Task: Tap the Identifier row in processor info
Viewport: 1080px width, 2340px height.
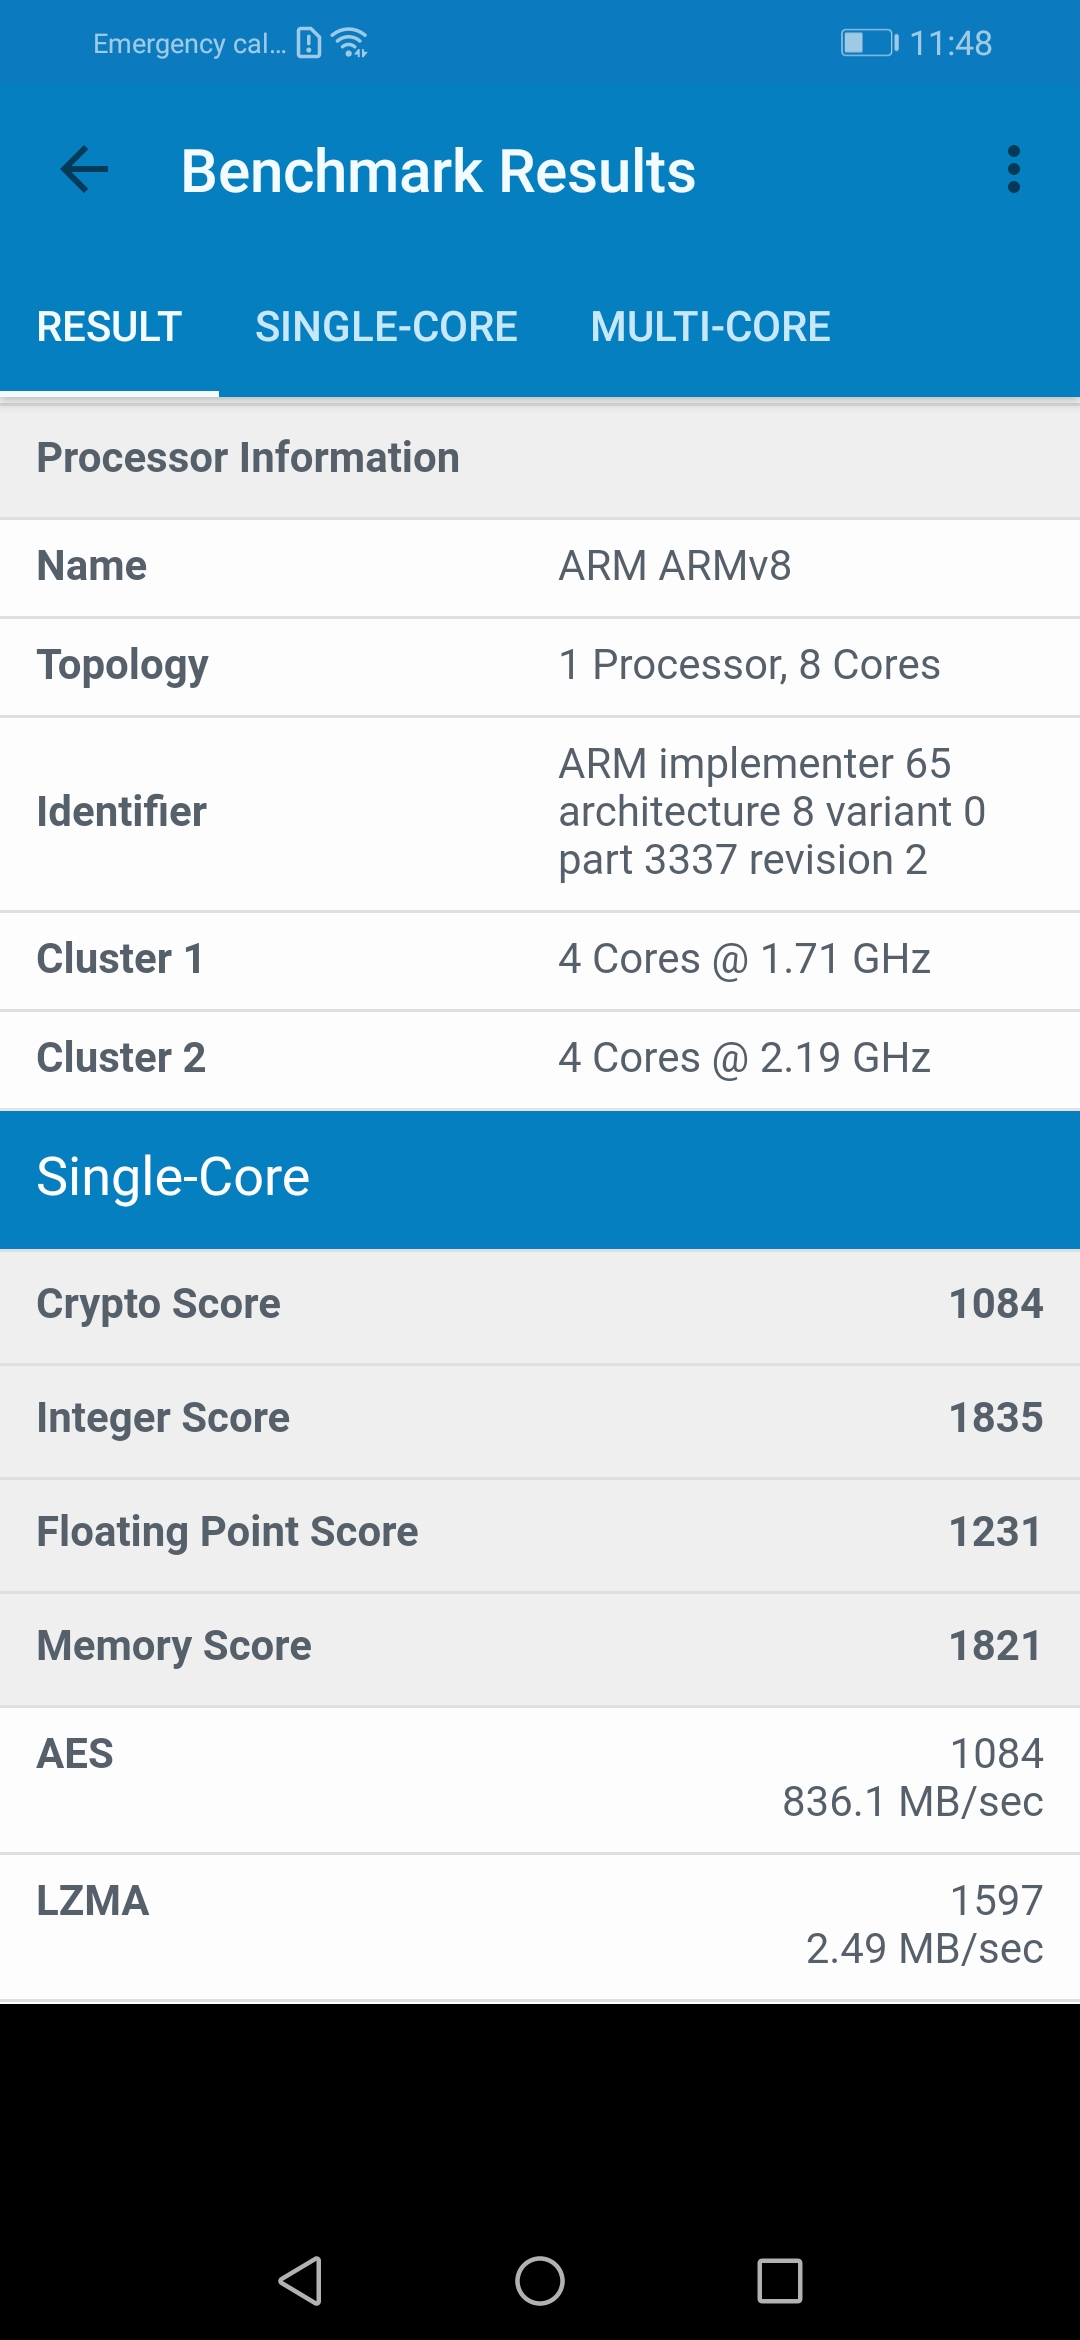Action: [540, 813]
